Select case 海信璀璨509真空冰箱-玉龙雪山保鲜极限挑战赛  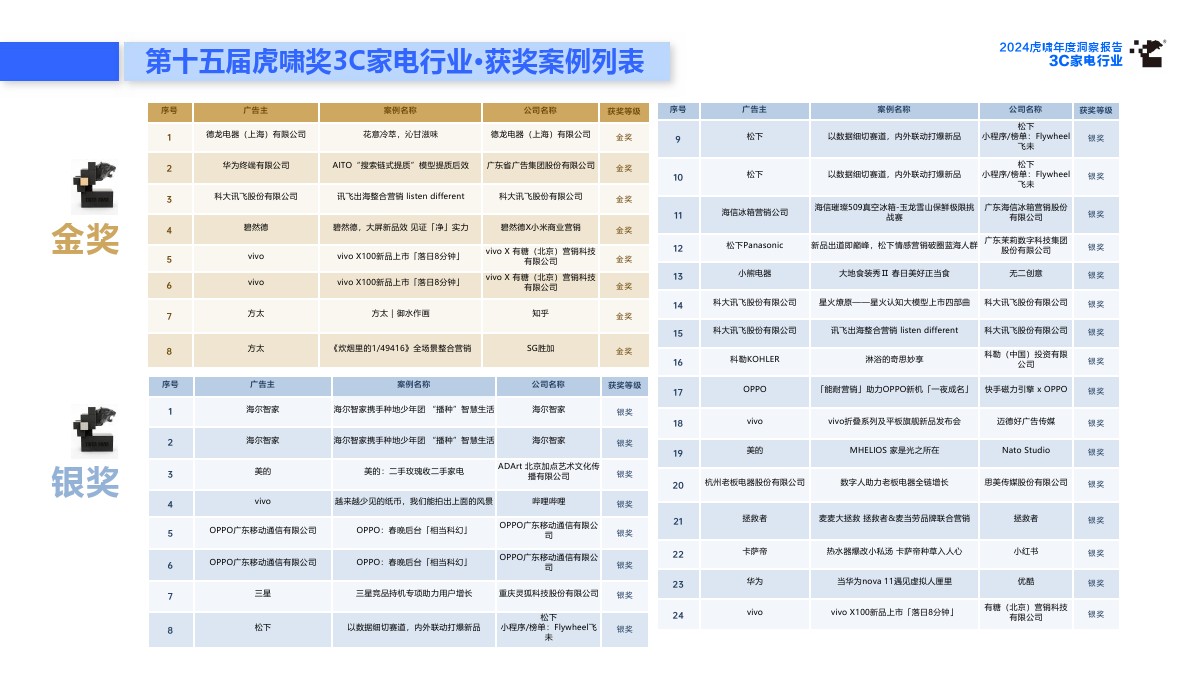pyautogui.click(x=894, y=210)
